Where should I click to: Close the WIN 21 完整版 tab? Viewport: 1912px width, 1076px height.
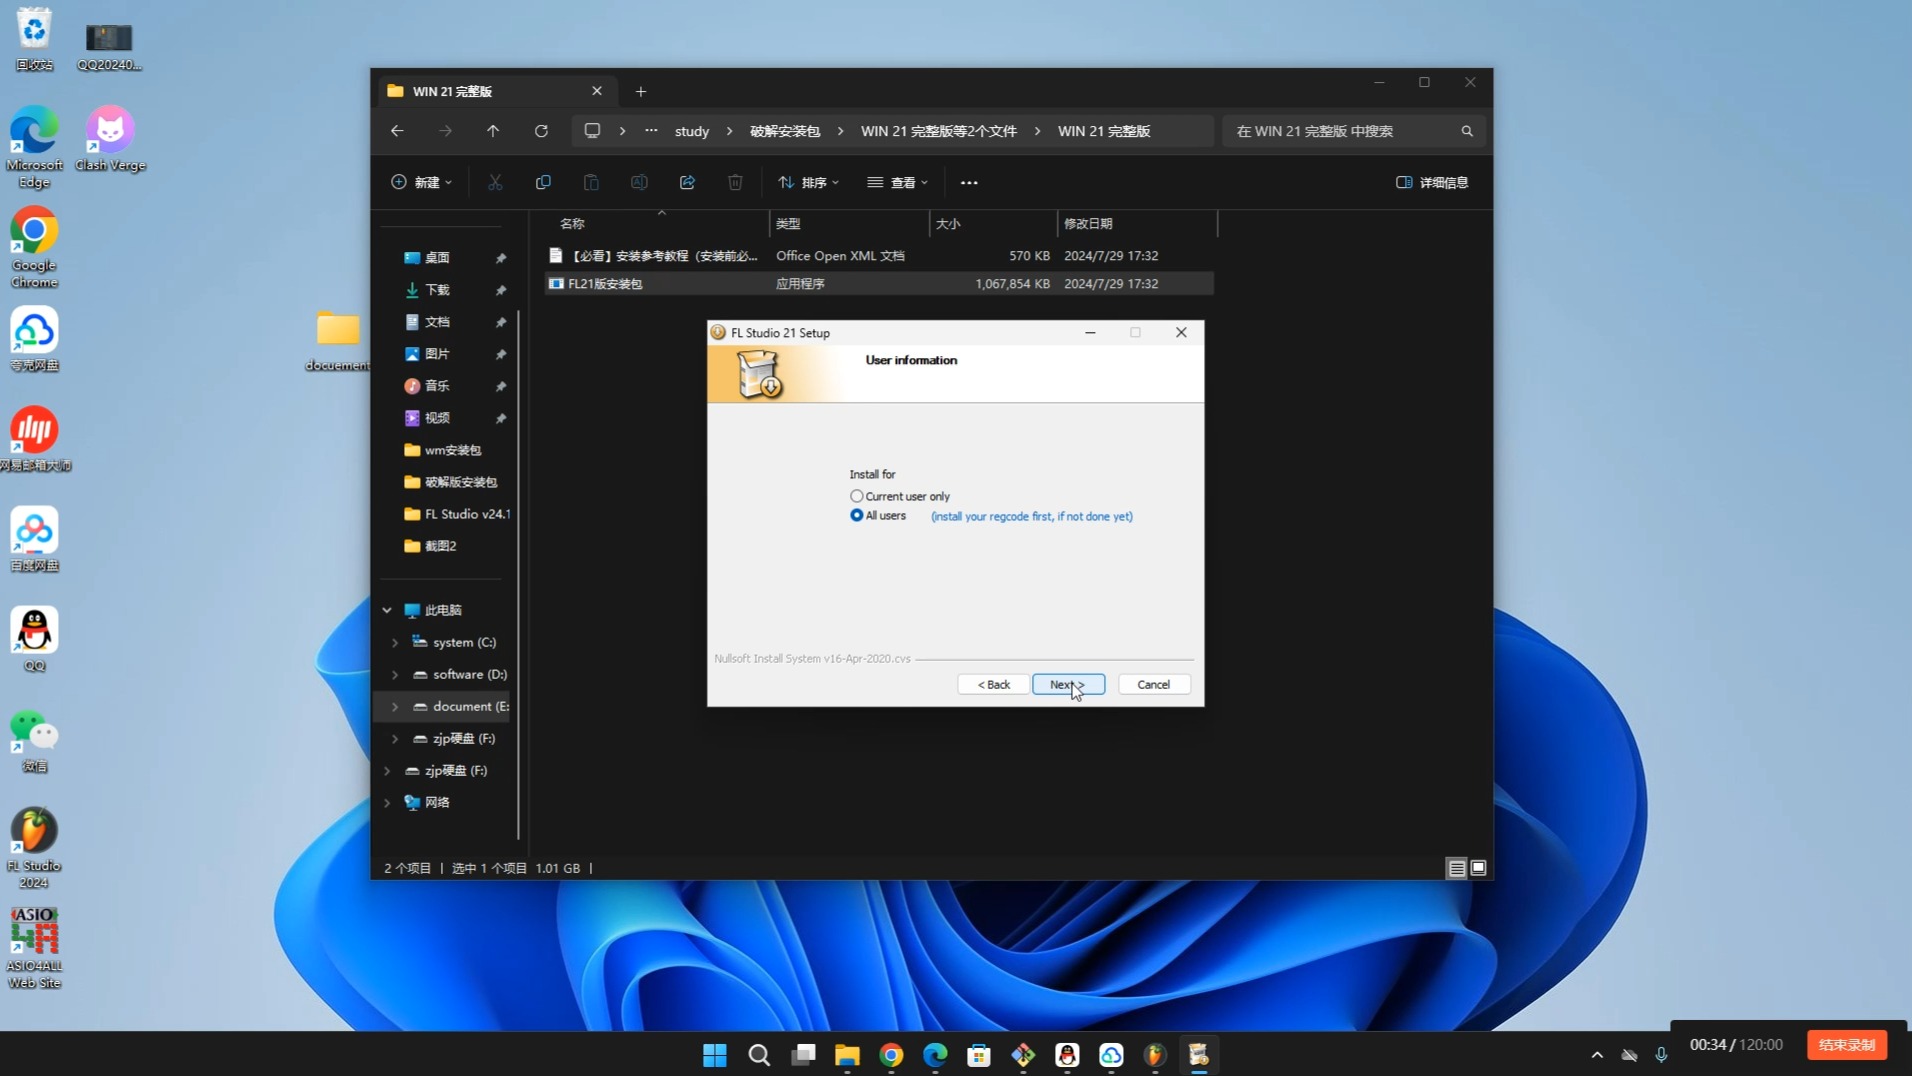point(597,91)
